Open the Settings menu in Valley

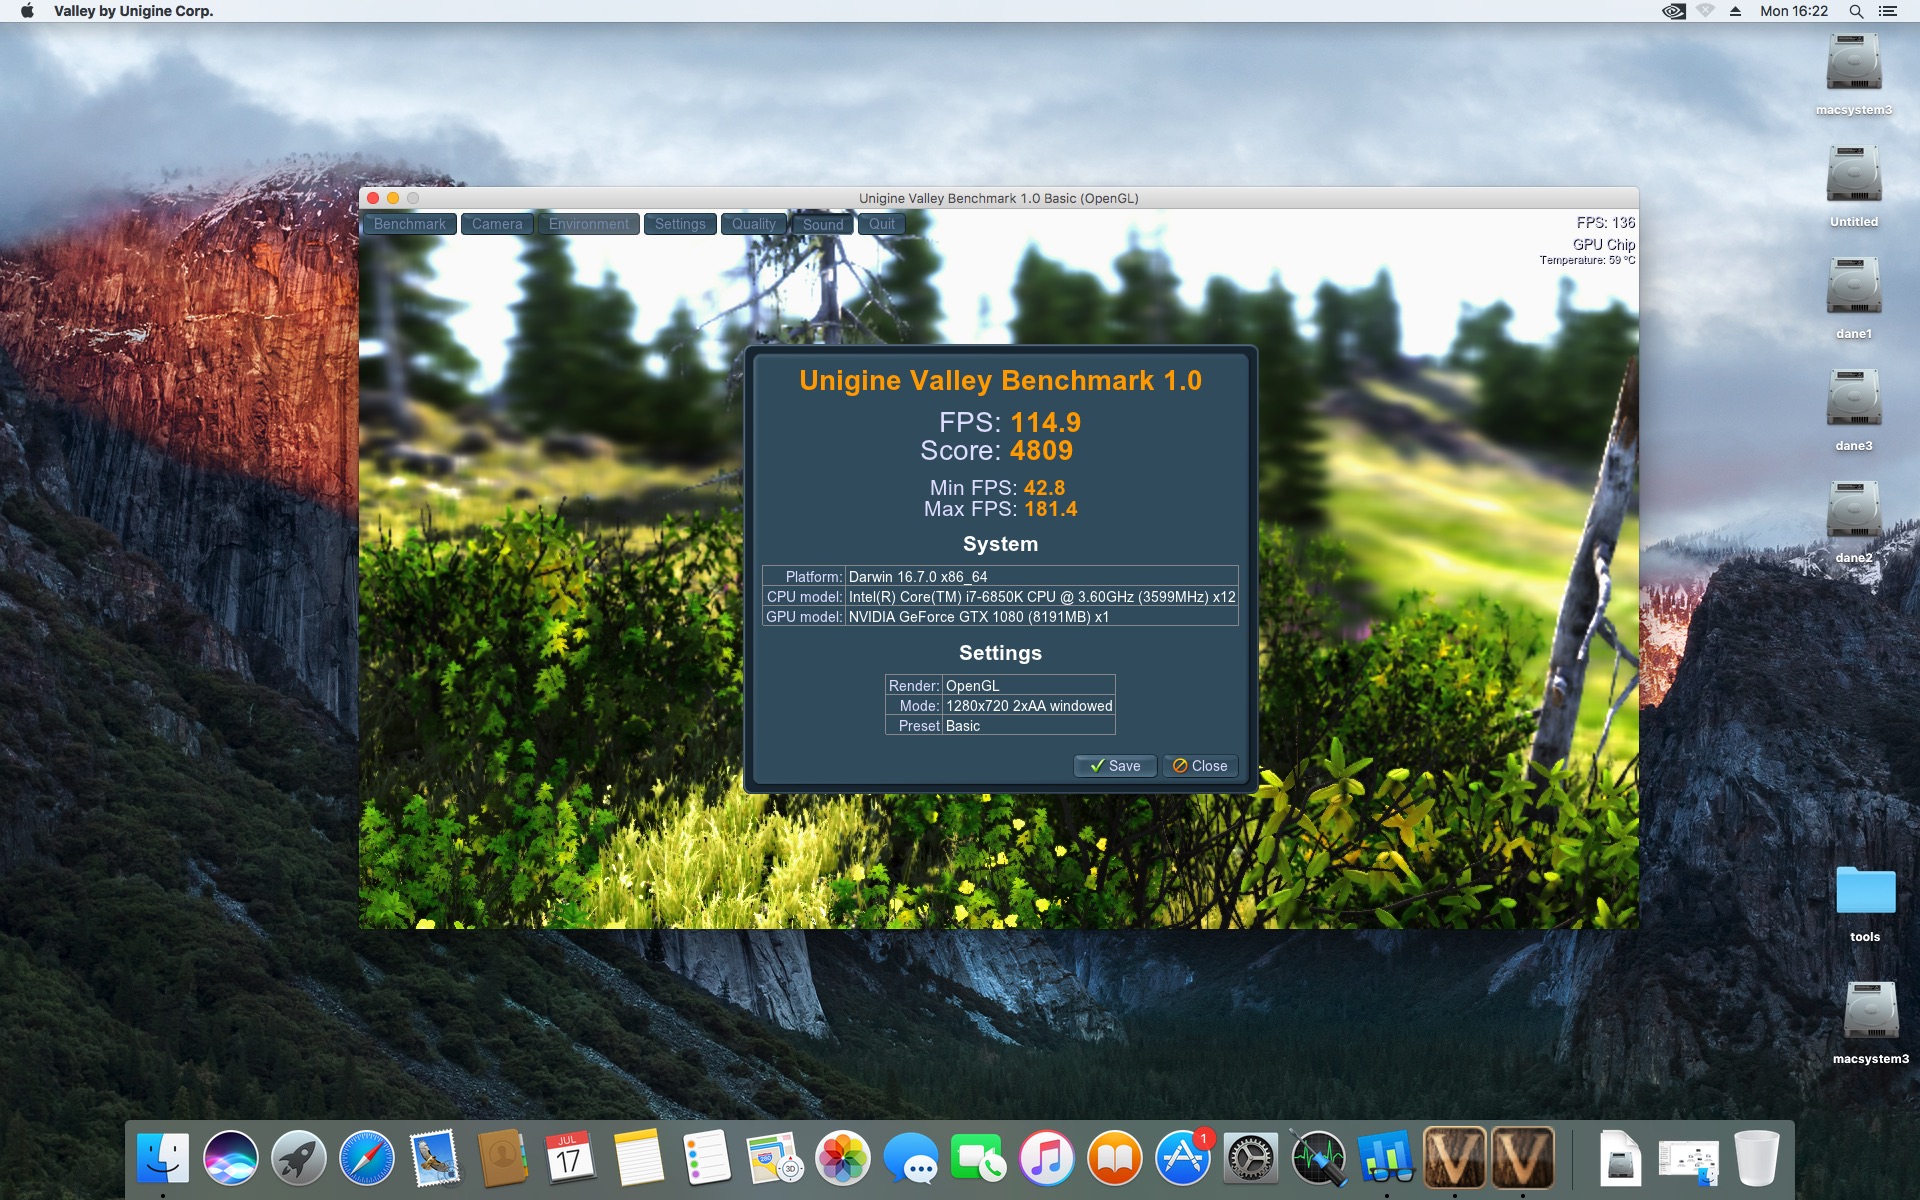click(x=680, y=224)
